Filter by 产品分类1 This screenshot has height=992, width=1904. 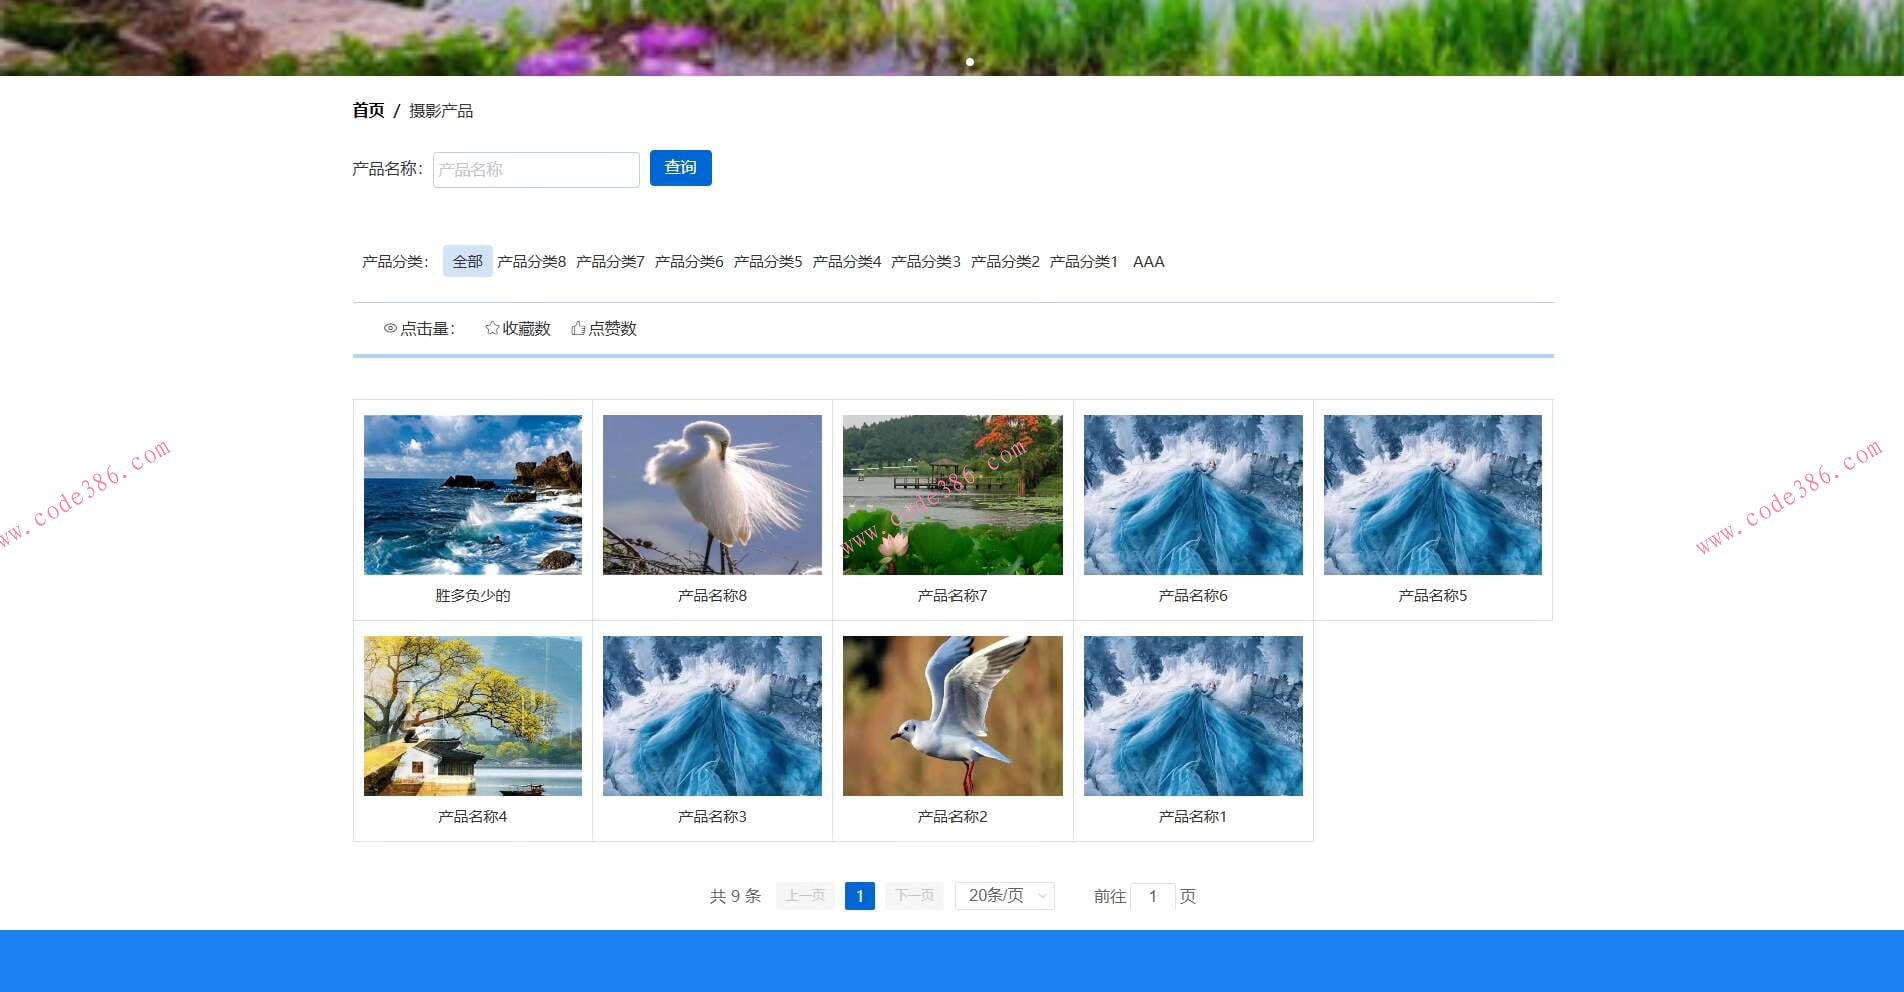coord(1083,262)
